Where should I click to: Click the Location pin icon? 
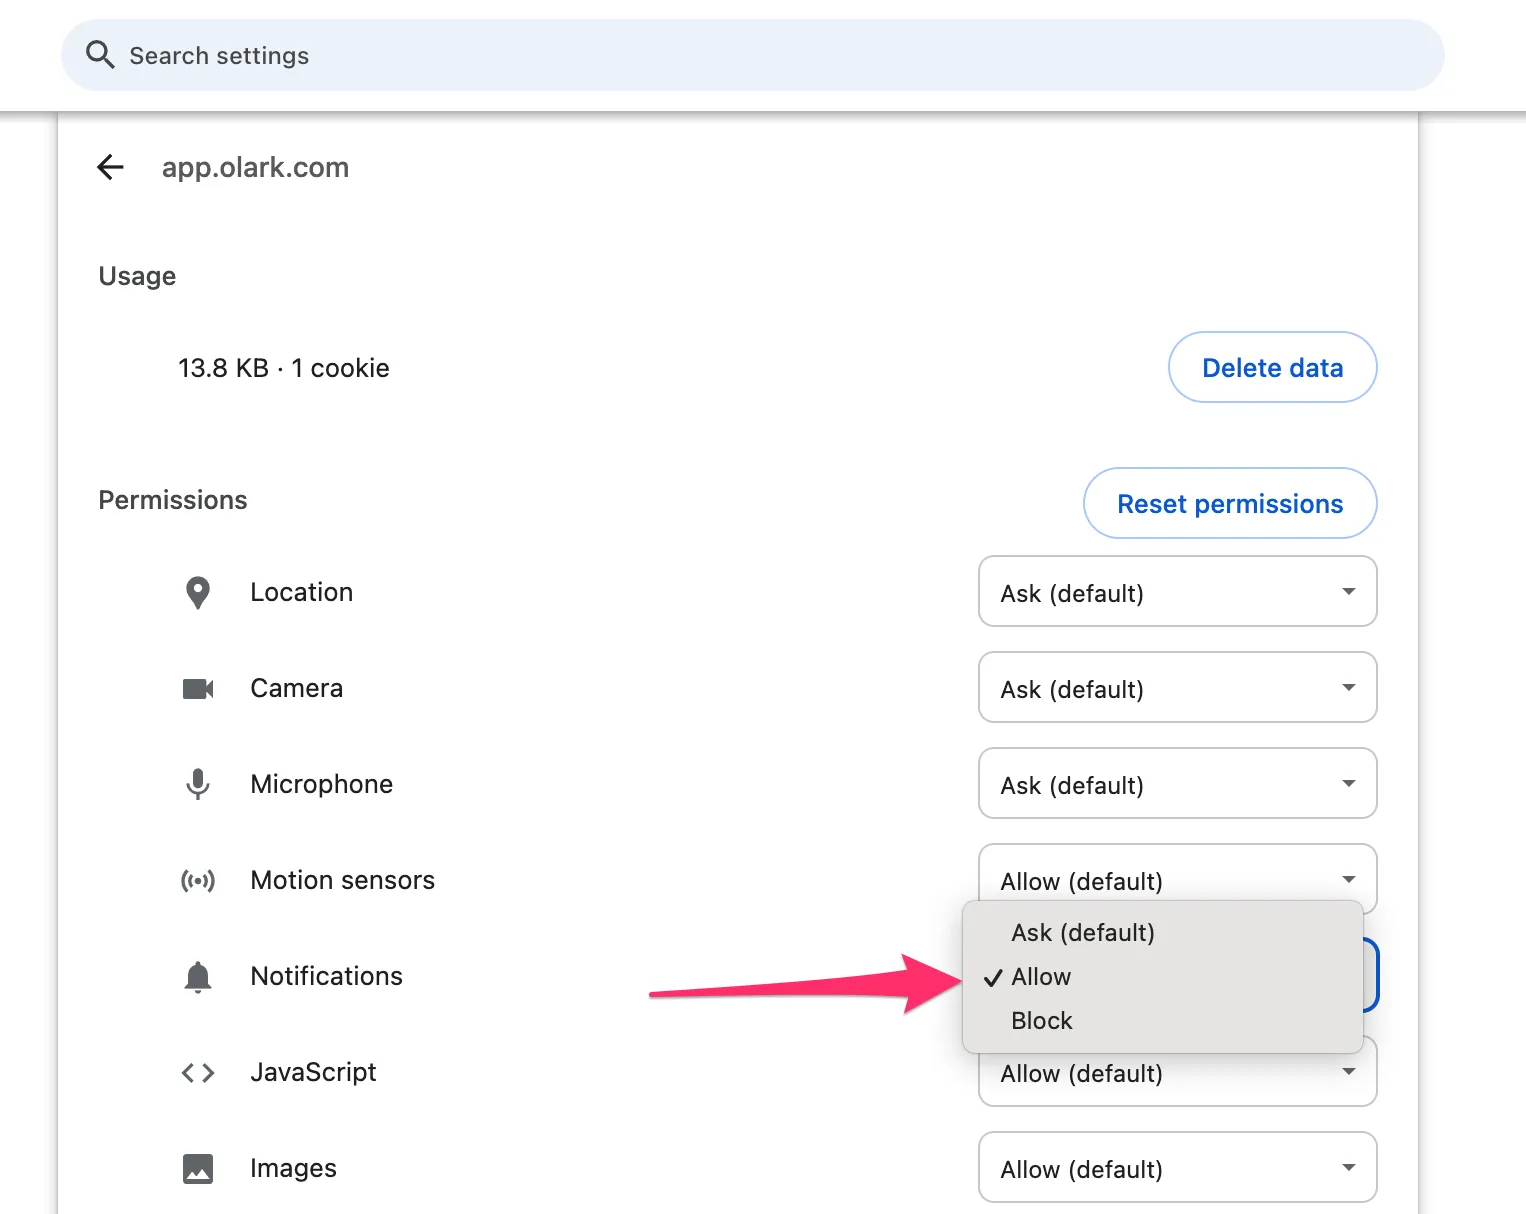(x=198, y=592)
